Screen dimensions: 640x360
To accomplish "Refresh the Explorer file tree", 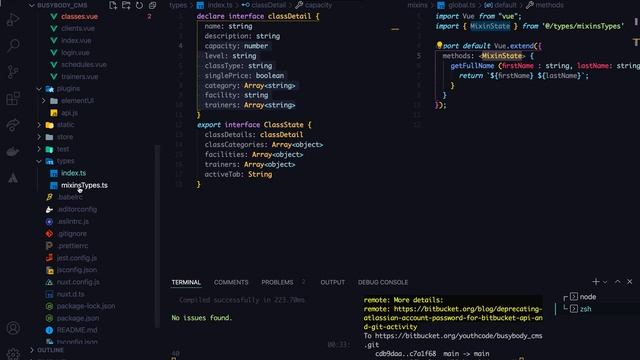I will [x=139, y=5].
